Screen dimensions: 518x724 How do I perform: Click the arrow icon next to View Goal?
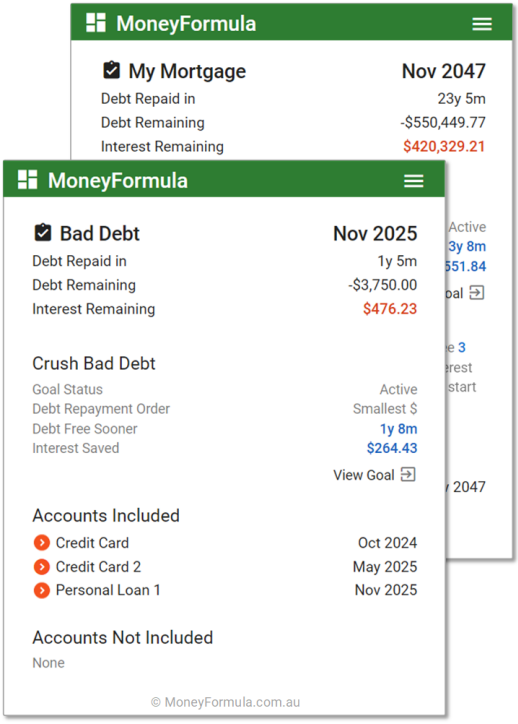point(408,474)
